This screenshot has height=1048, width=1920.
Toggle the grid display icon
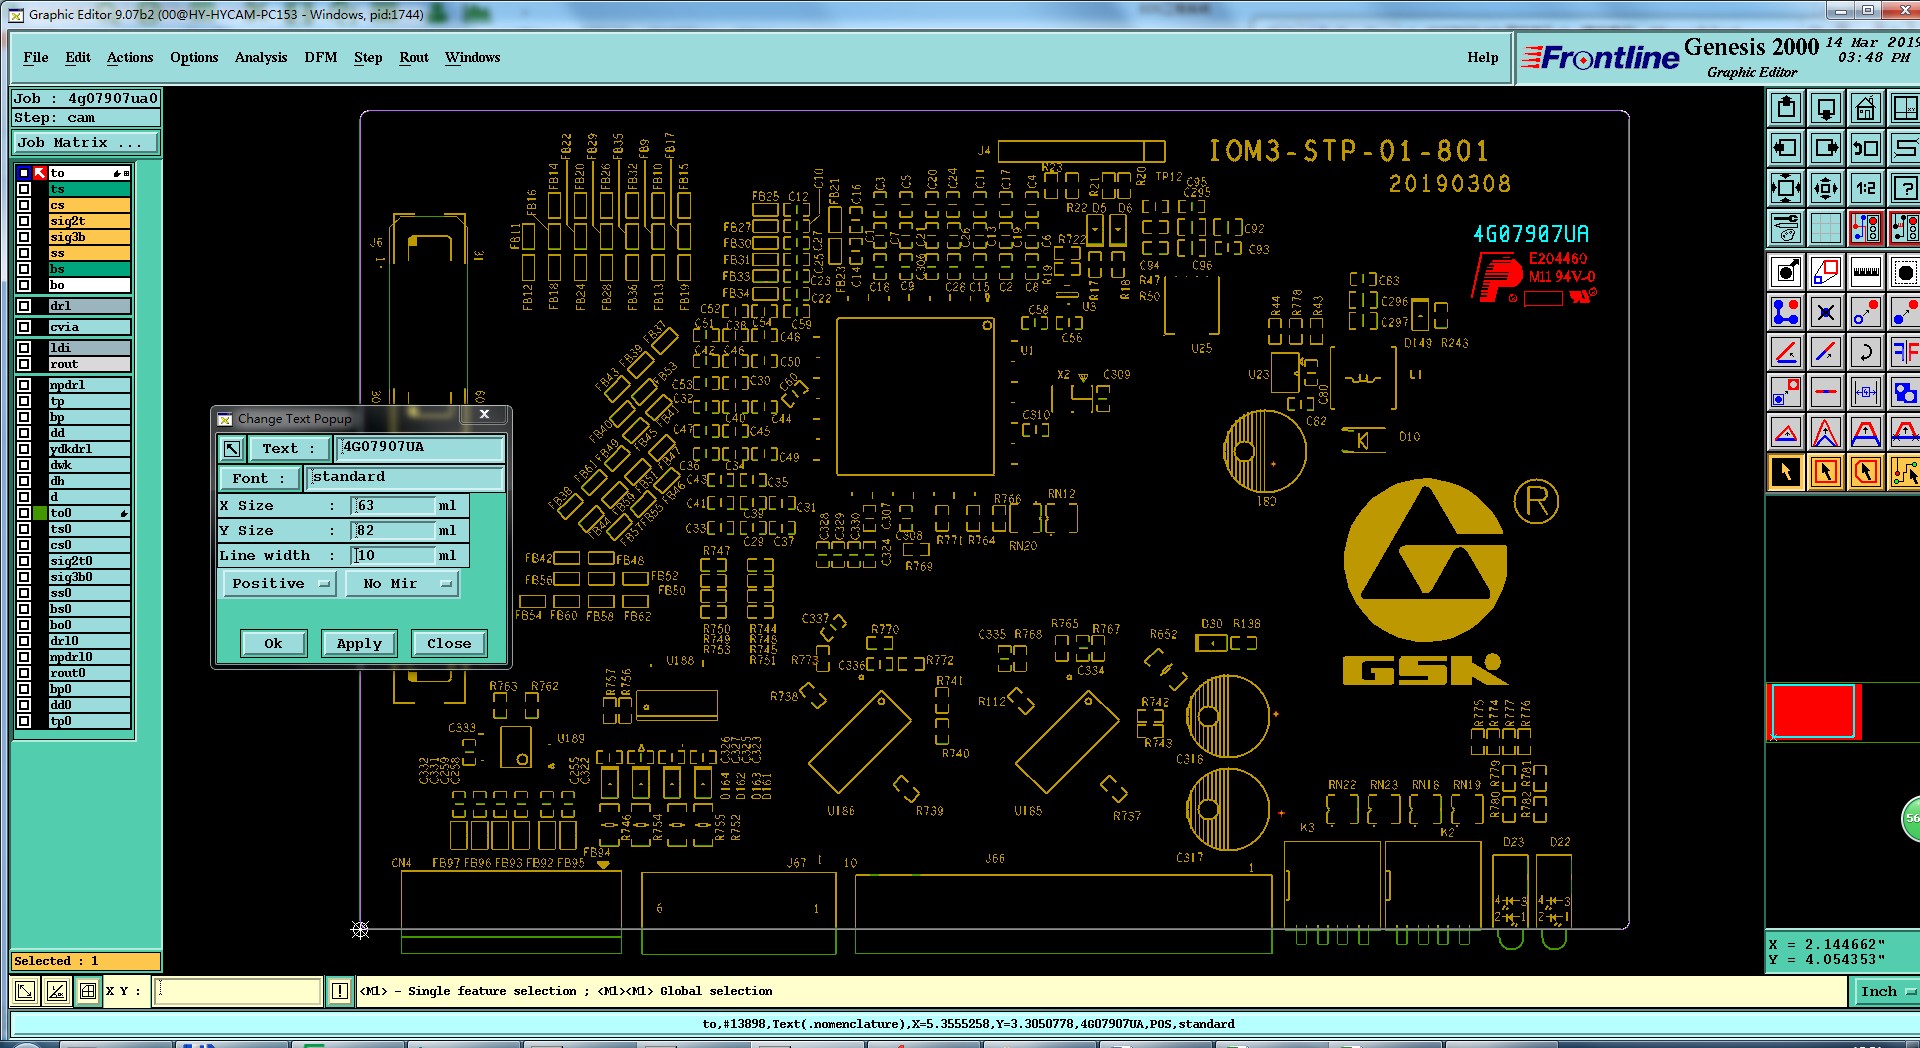tap(1826, 228)
